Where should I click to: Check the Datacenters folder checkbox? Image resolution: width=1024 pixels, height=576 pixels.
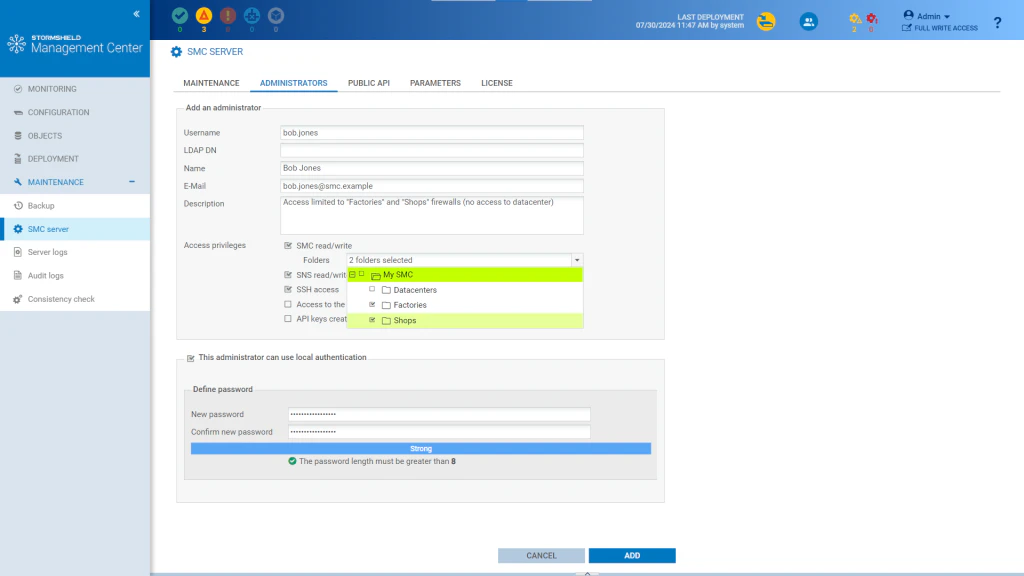372,289
